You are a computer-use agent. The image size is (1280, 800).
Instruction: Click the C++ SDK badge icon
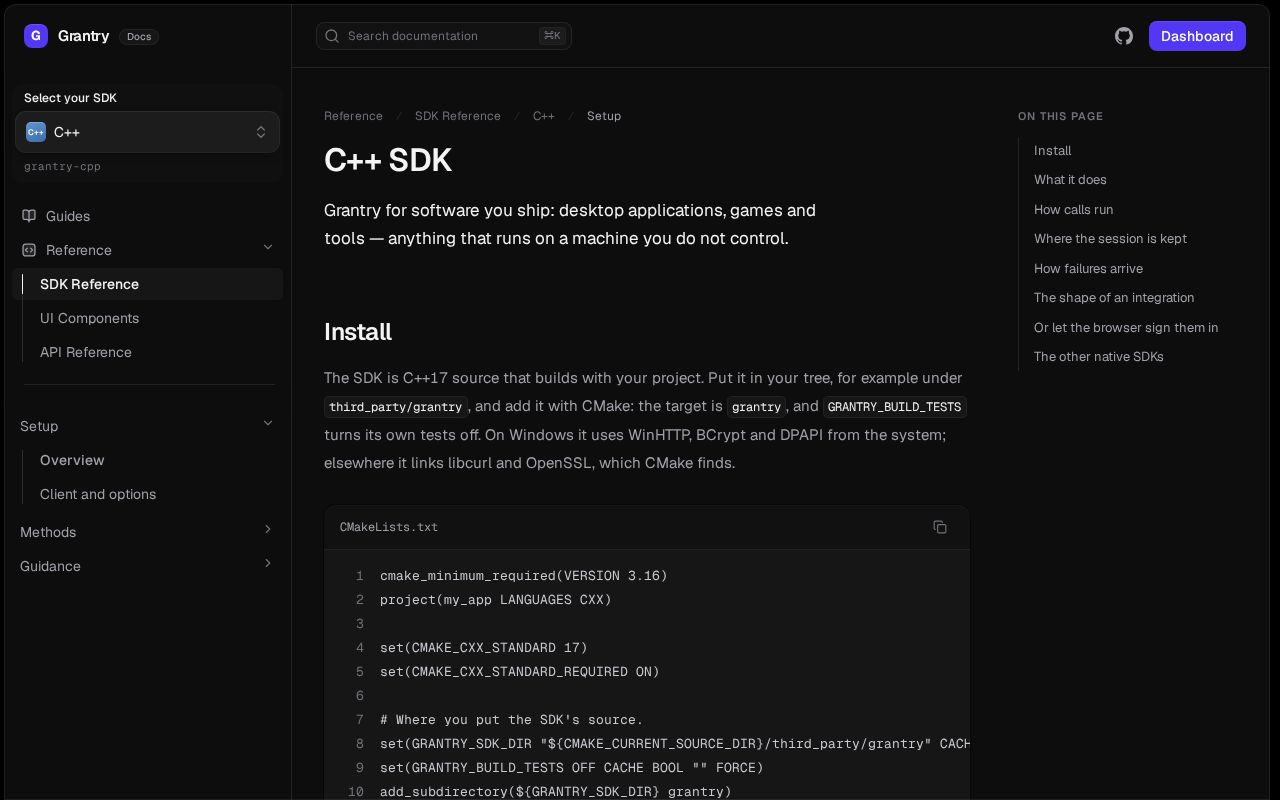point(36,132)
